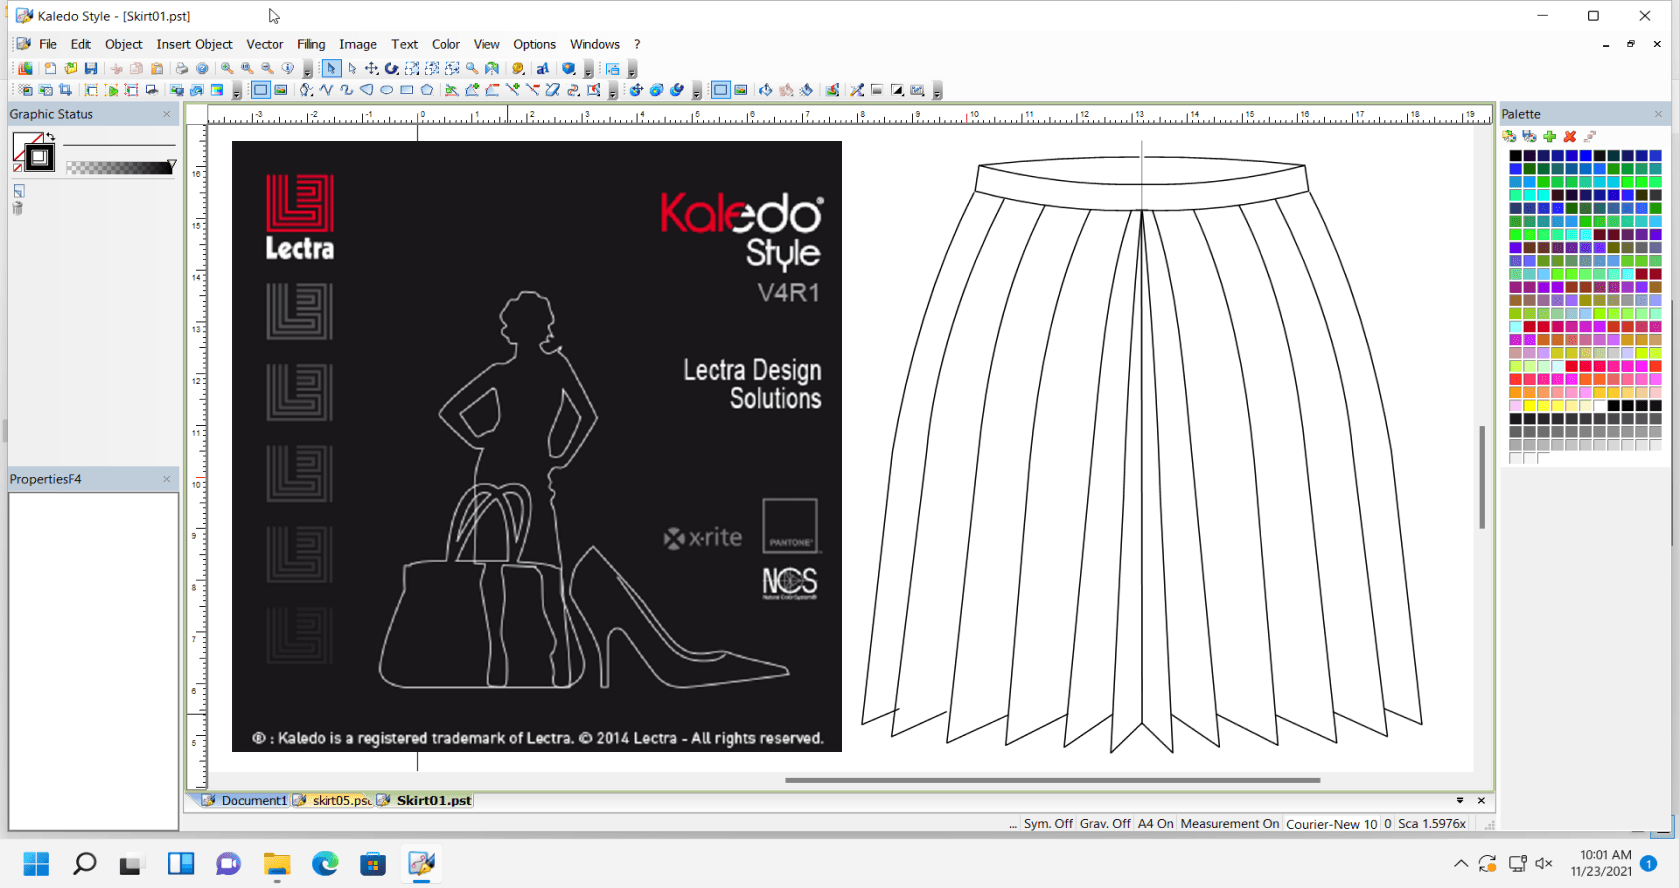
Task: Click the canvas horizontal scrollbar
Action: (x=1052, y=780)
